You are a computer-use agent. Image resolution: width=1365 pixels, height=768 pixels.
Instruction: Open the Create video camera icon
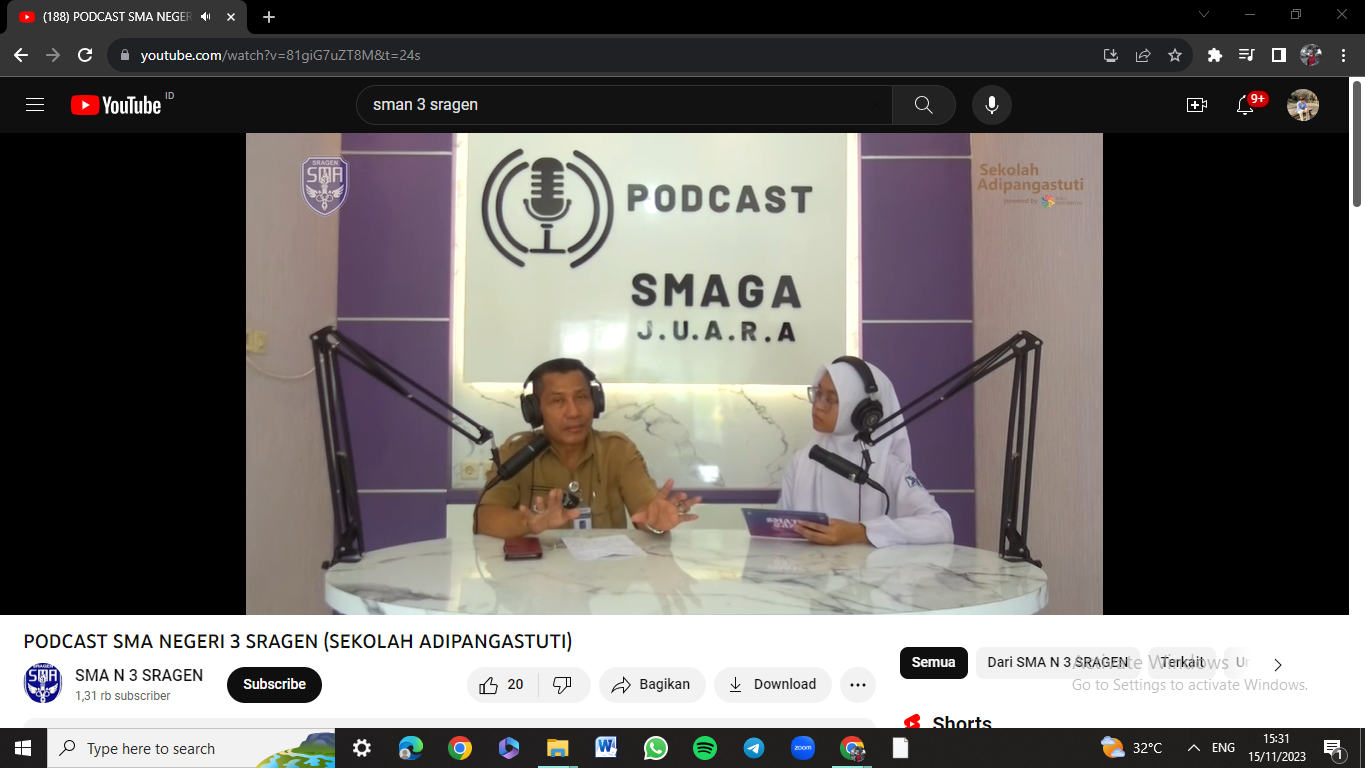click(1196, 105)
